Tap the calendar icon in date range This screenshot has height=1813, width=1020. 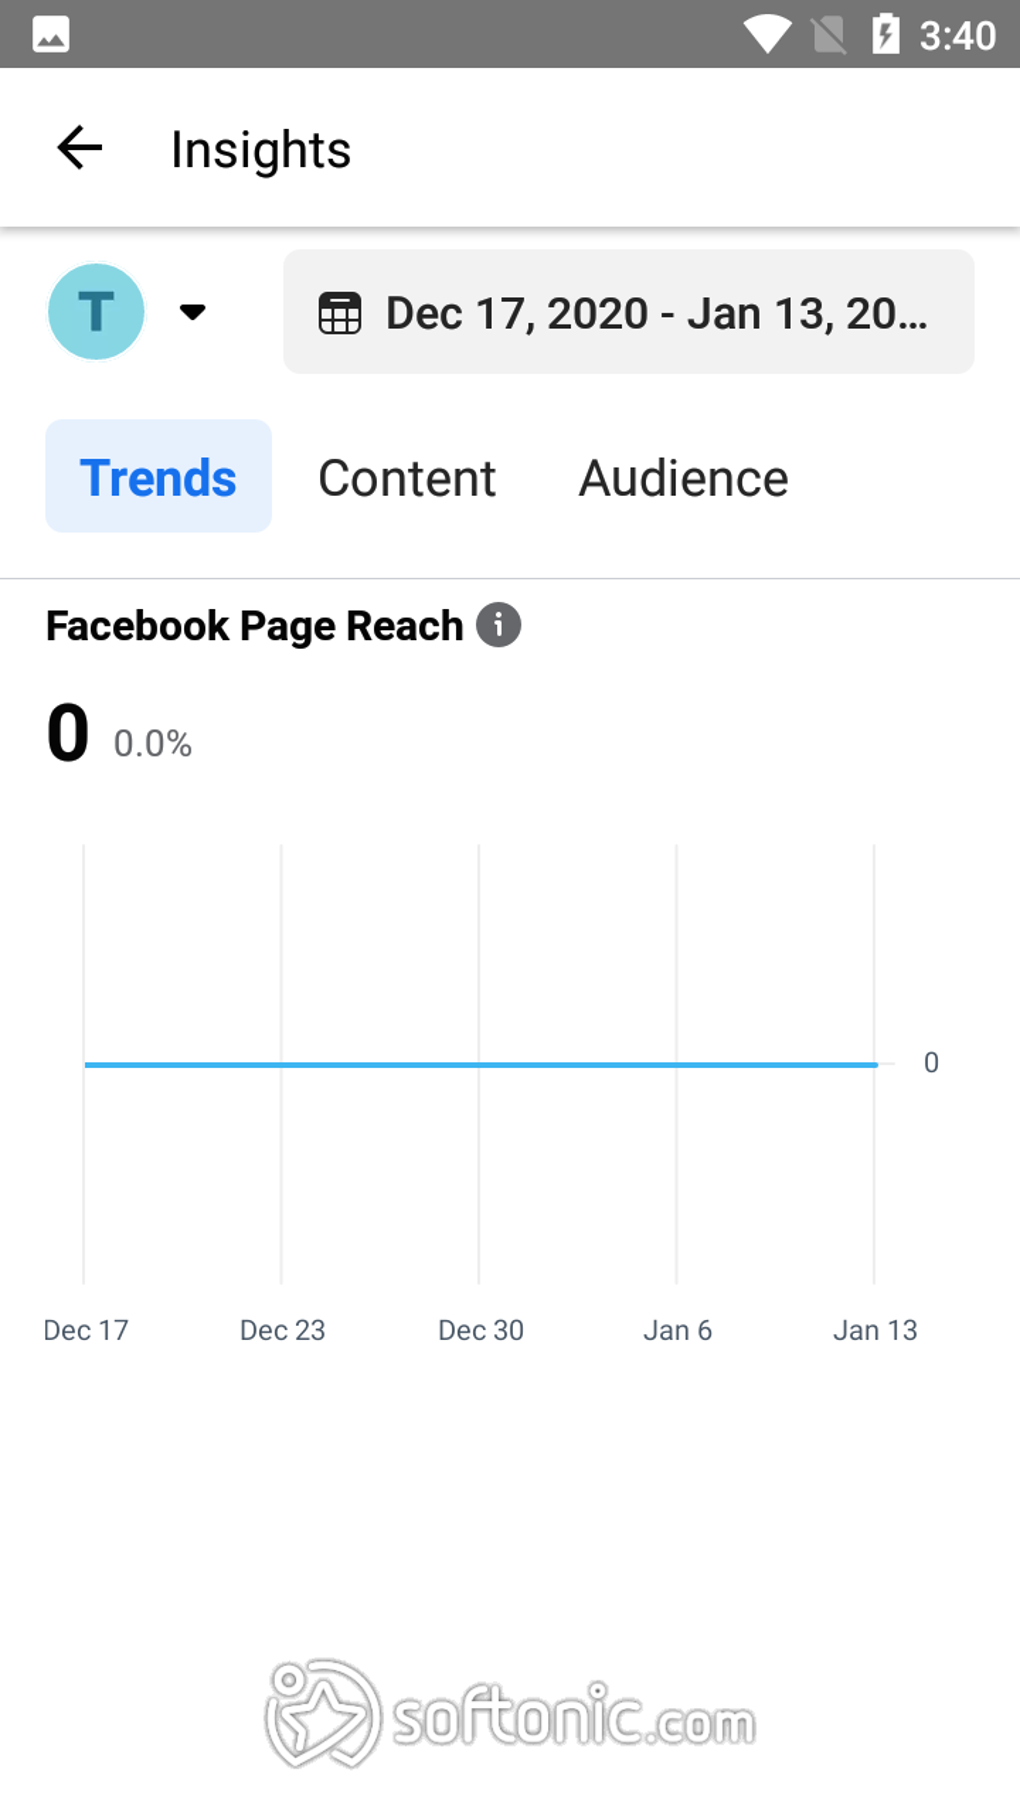(340, 313)
